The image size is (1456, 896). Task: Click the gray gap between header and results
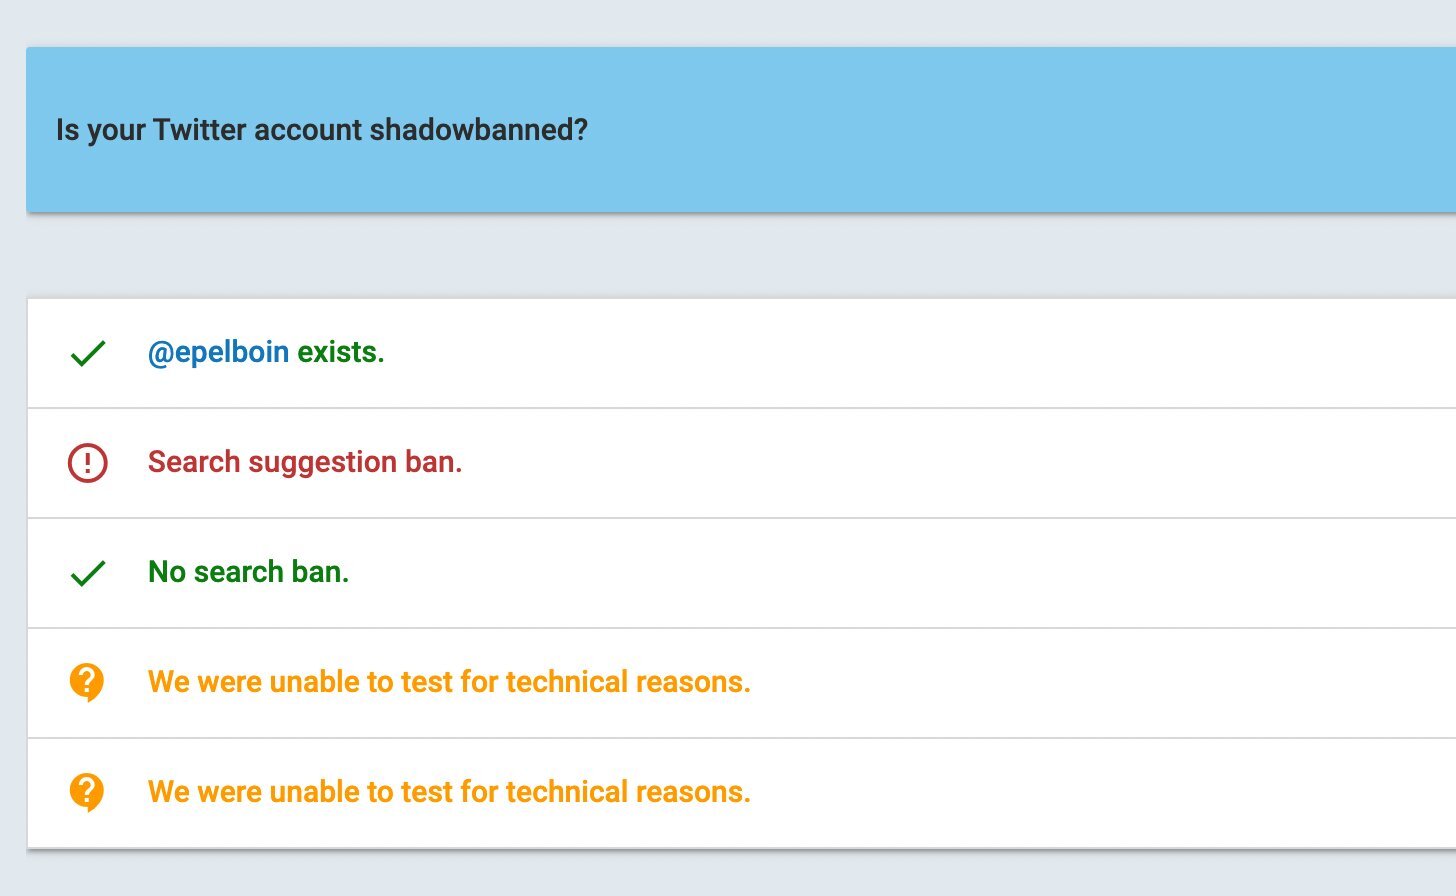coord(700,256)
